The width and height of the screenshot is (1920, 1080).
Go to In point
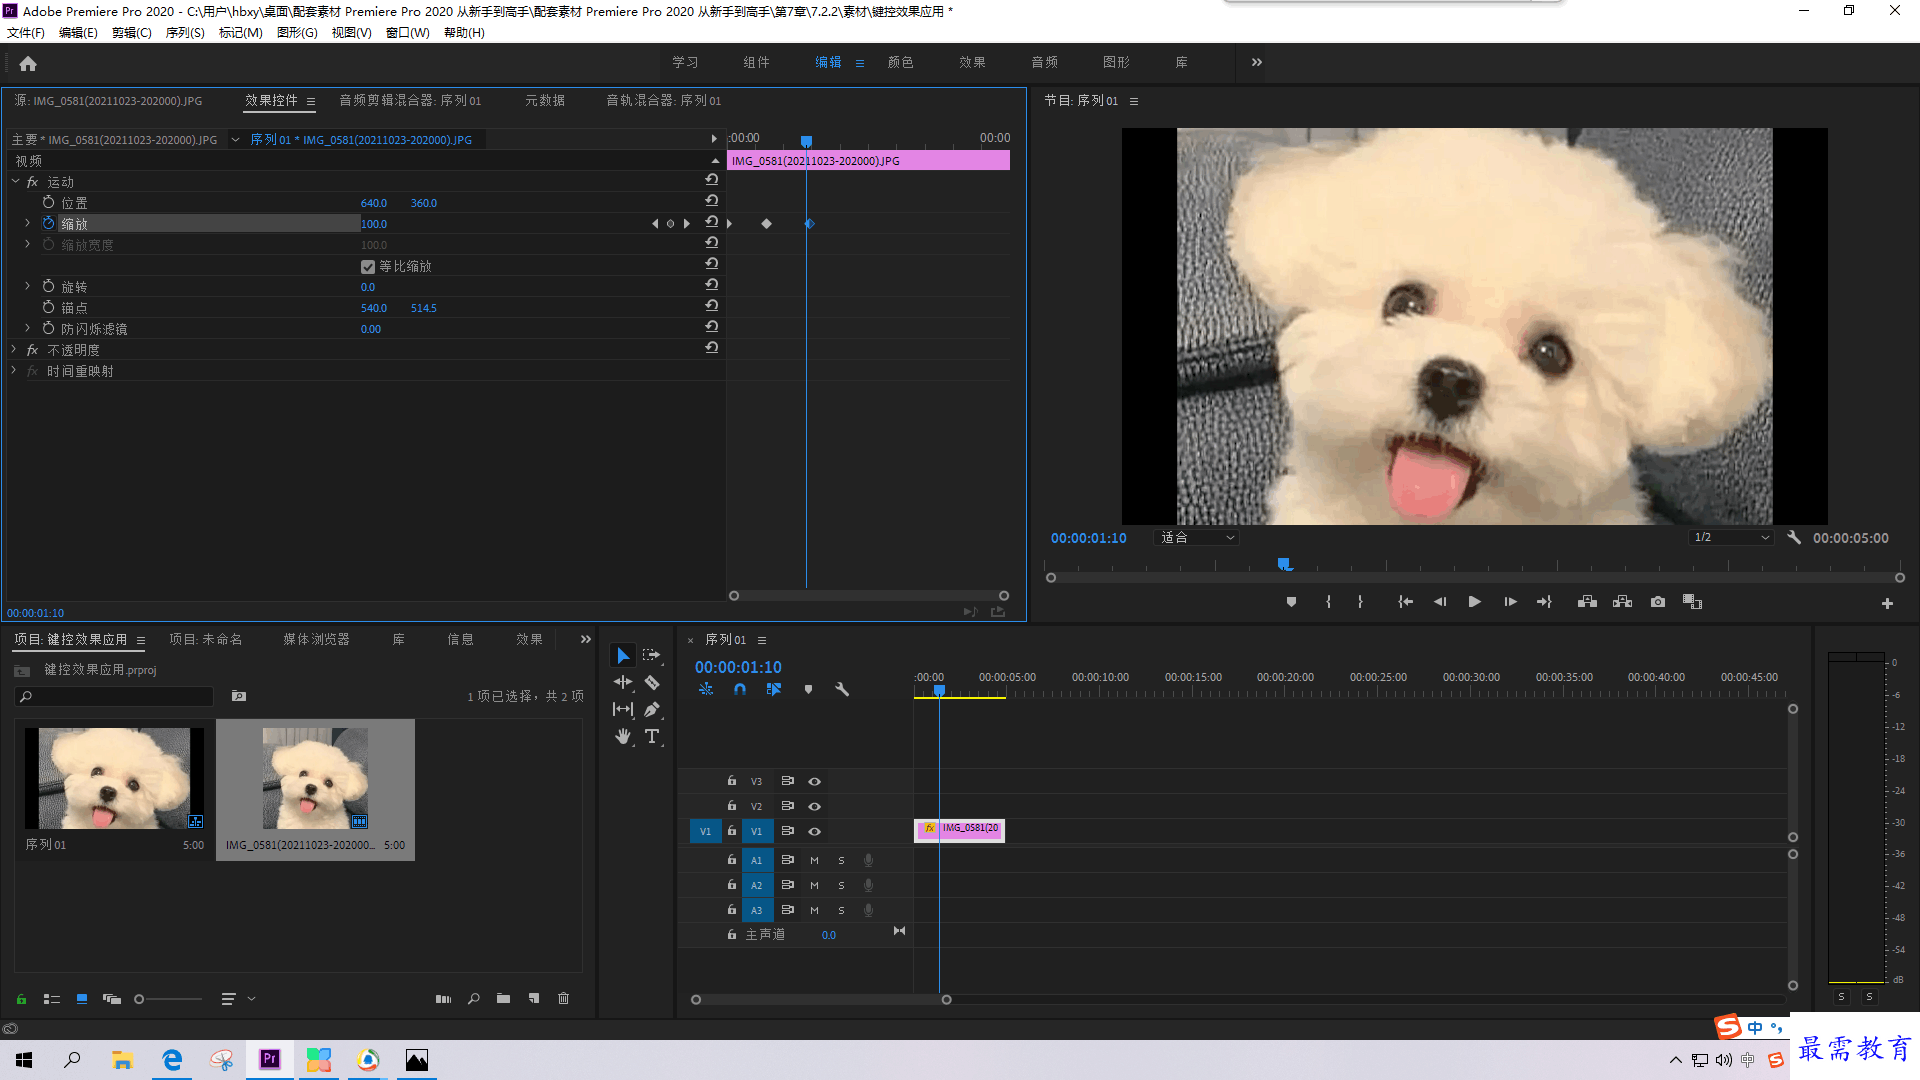click(x=1405, y=602)
